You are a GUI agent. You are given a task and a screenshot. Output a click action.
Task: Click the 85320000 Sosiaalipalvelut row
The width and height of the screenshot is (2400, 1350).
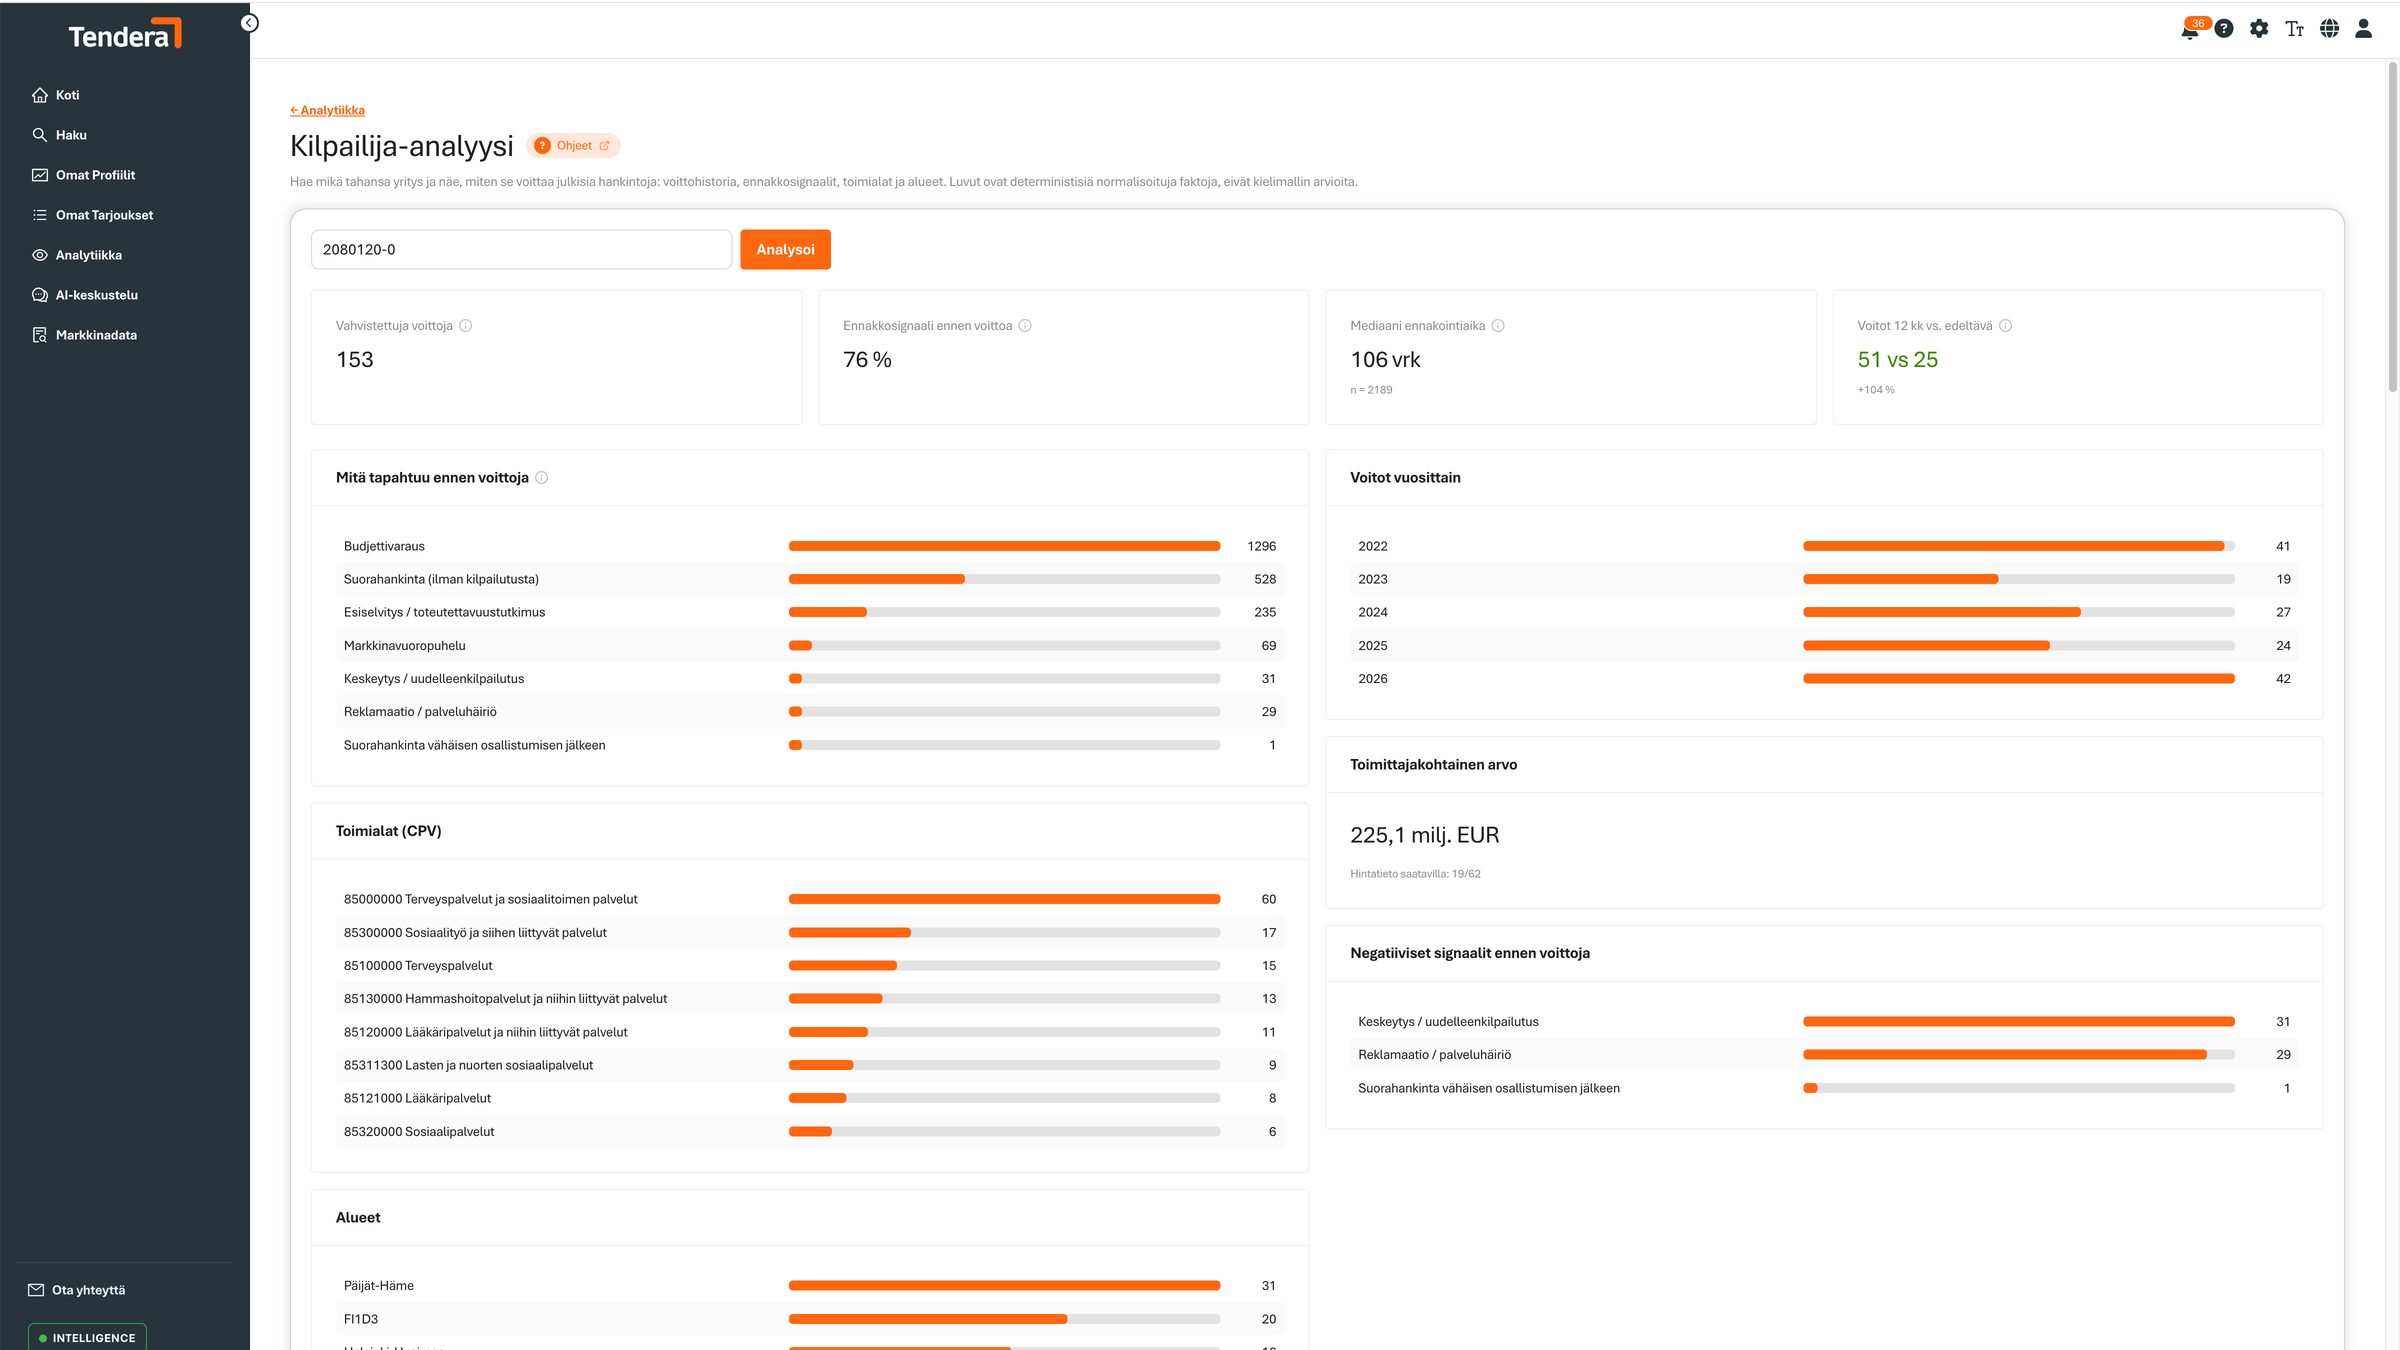pyautogui.click(x=809, y=1132)
